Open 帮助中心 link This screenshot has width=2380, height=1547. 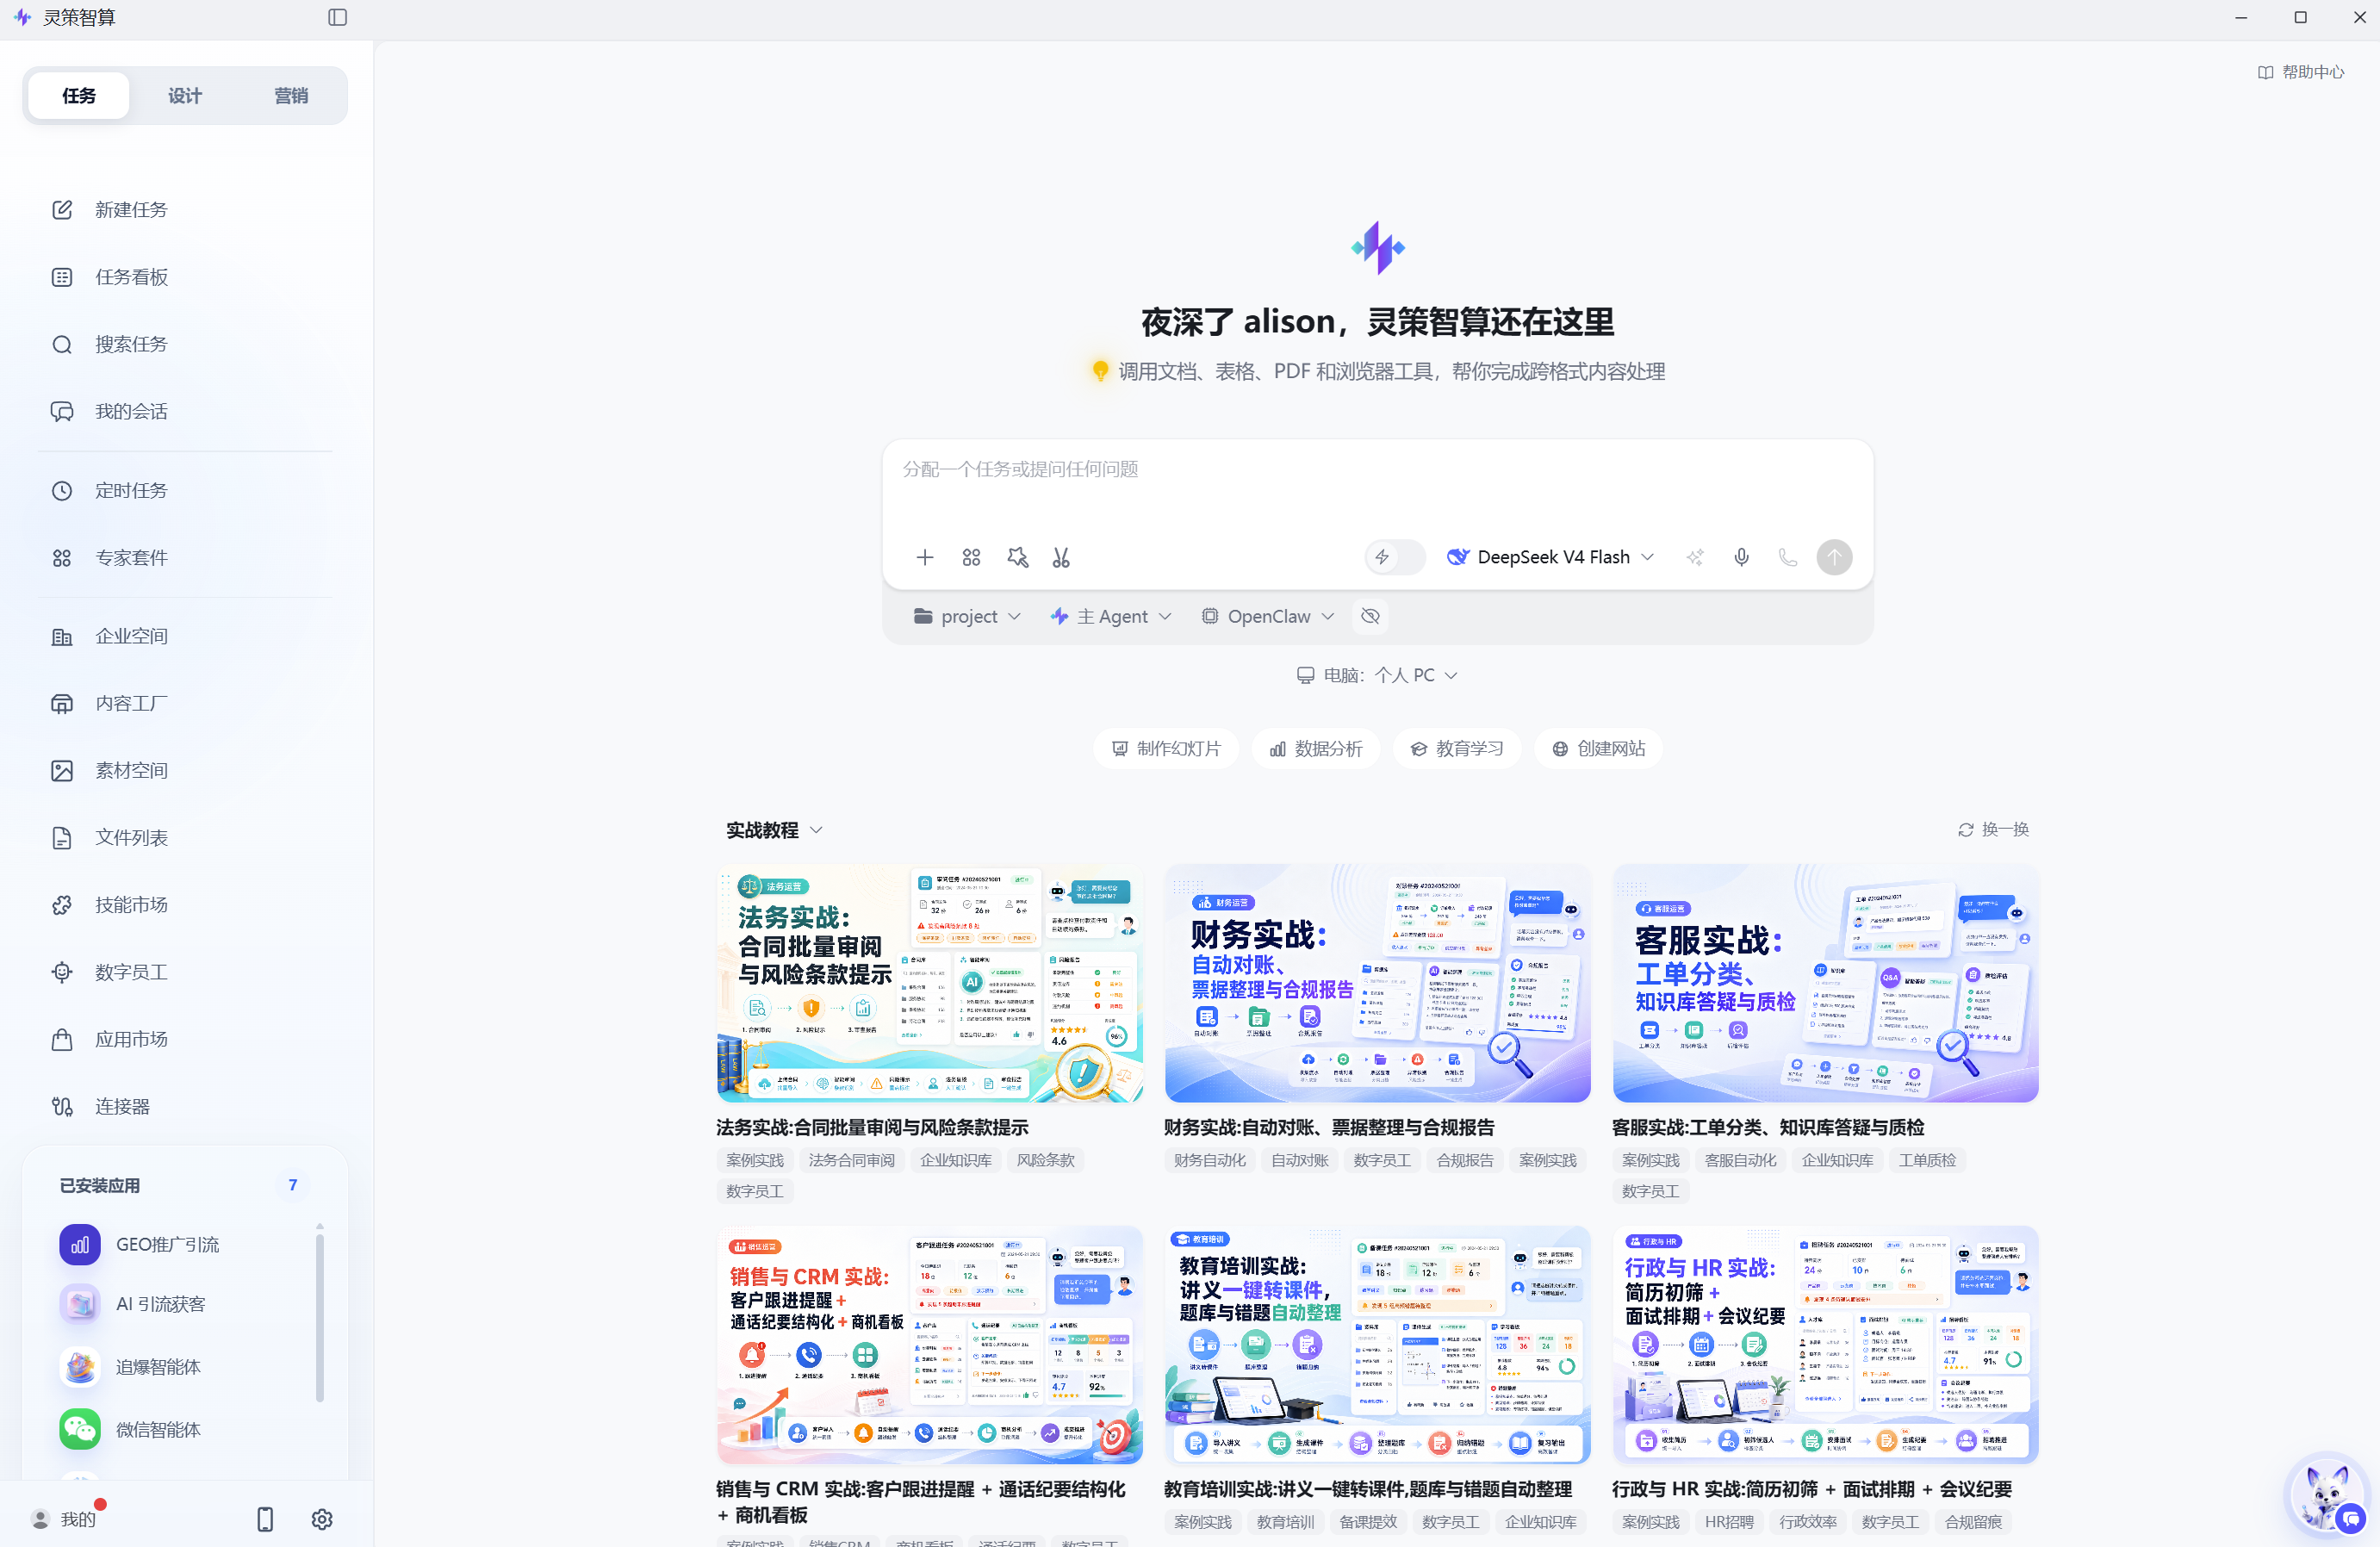click(x=2301, y=72)
